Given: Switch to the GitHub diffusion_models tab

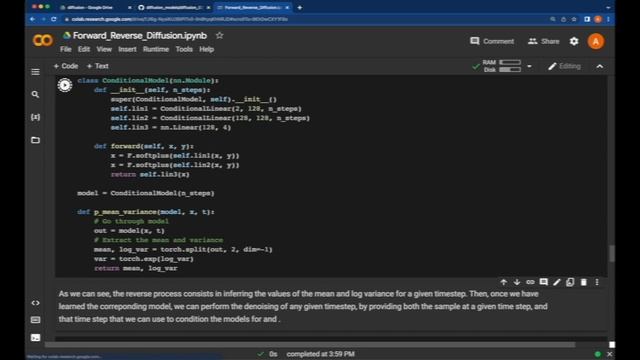Looking at the screenshot, I should 174,7.
